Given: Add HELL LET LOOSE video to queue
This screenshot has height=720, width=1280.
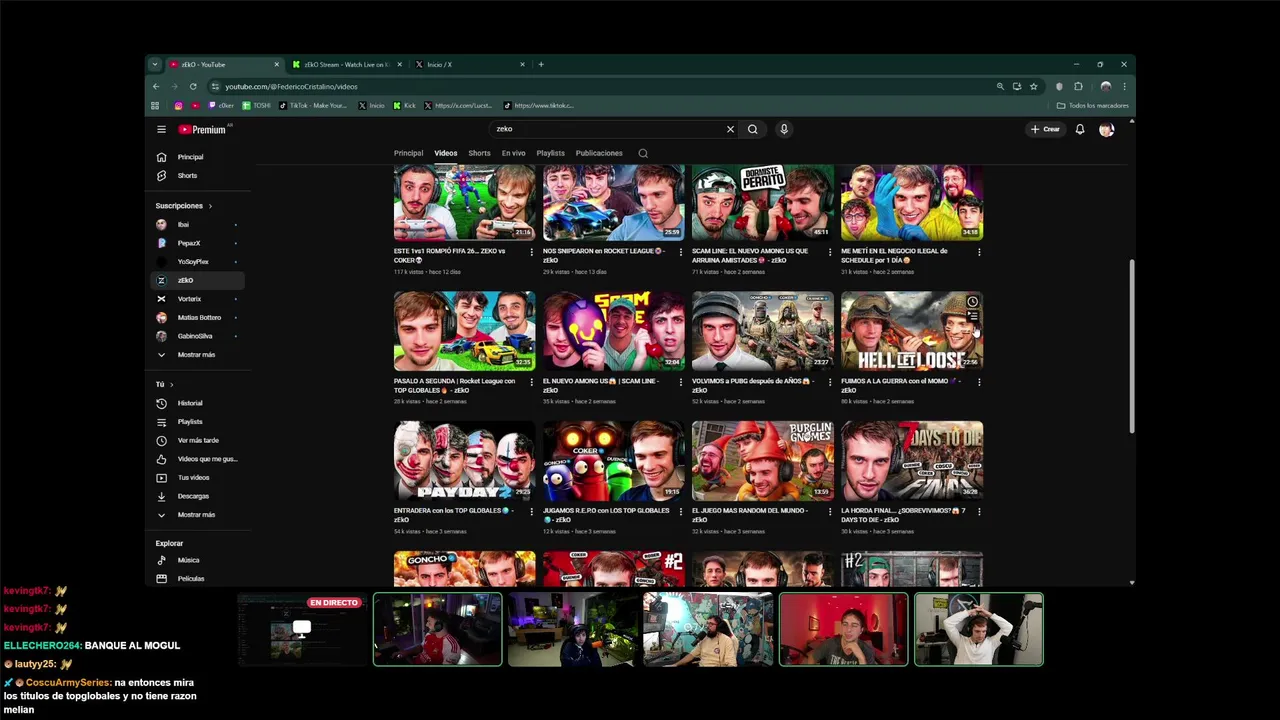Looking at the screenshot, I should (x=972, y=317).
